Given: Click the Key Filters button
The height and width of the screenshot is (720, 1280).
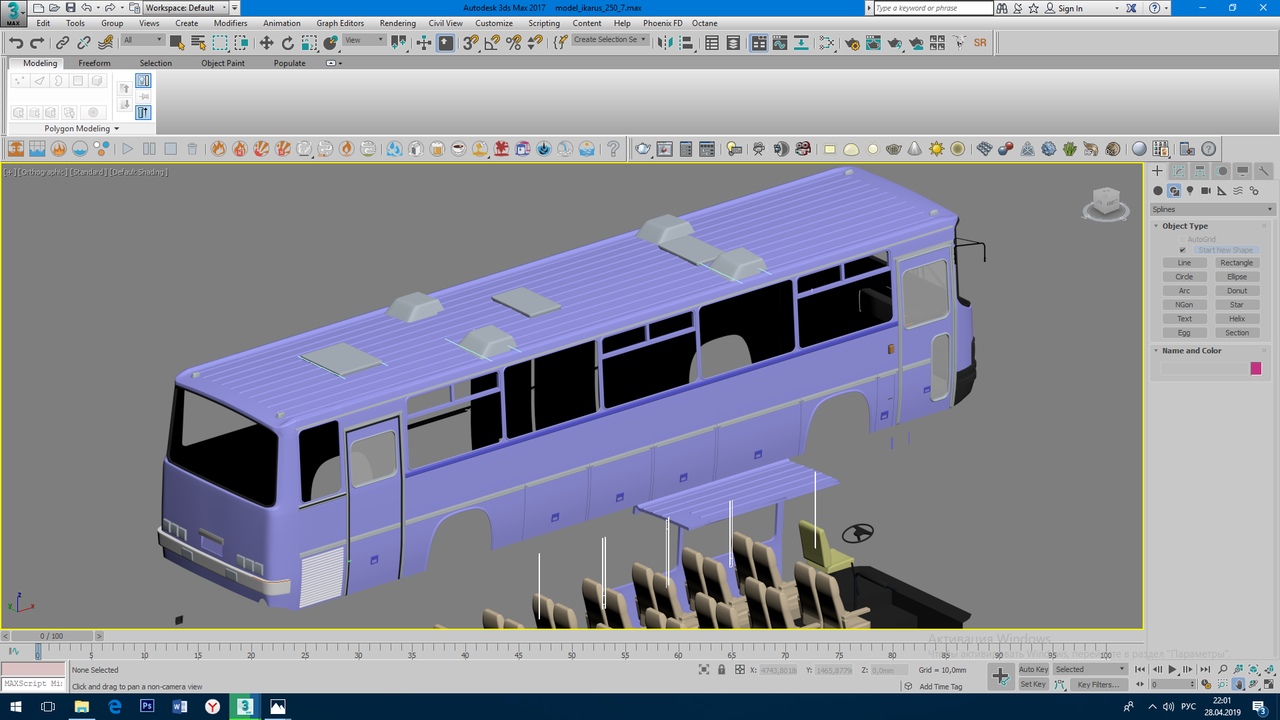Looking at the screenshot, I should (x=1097, y=685).
